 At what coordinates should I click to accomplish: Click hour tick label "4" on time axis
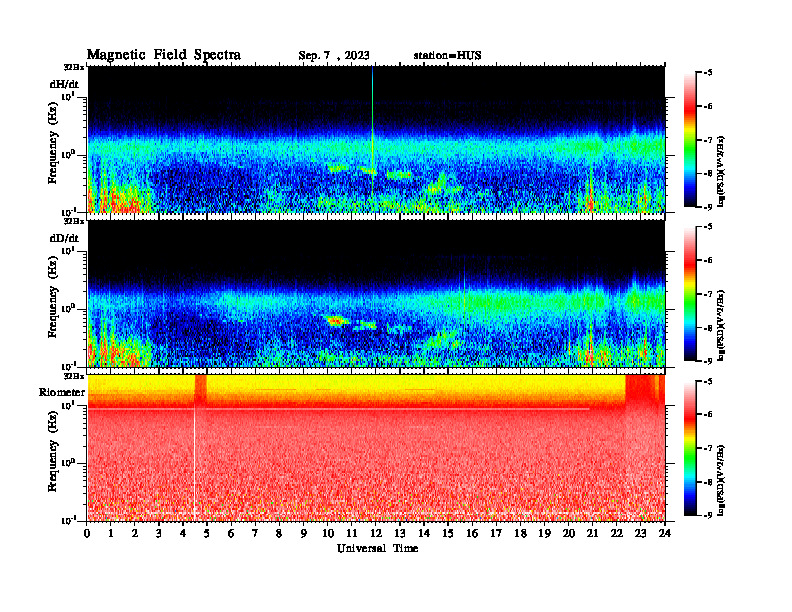pos(183,533)
